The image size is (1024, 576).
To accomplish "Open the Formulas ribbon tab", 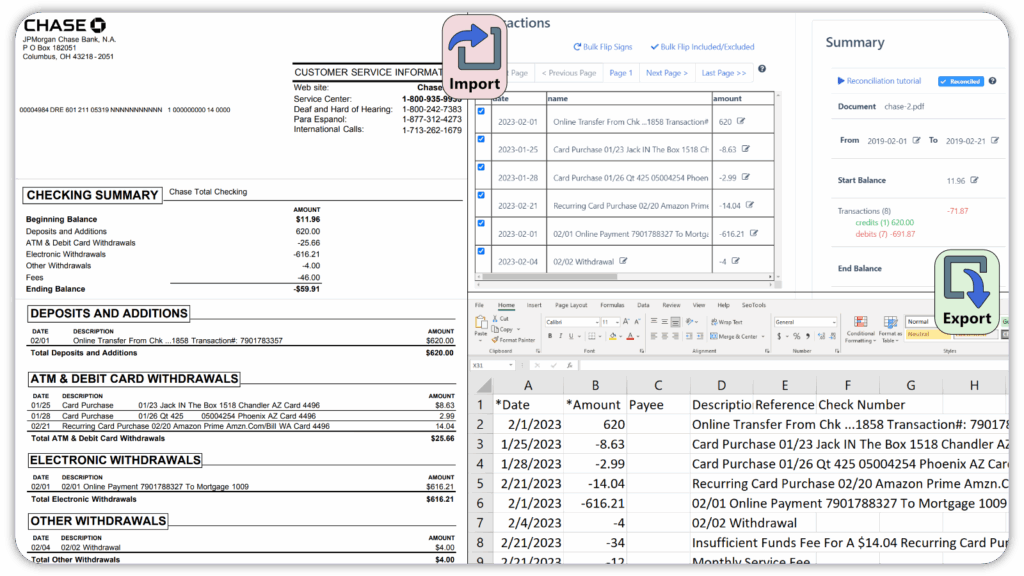I will coord(612,305).
